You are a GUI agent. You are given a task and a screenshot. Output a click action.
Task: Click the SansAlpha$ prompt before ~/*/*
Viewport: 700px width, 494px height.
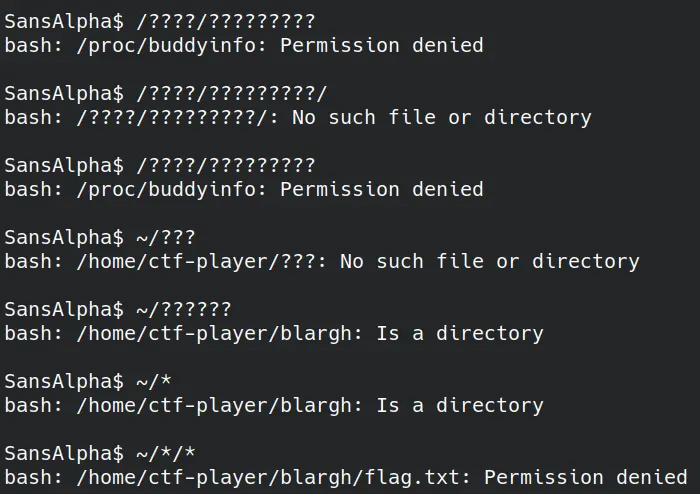pos(64,453)
